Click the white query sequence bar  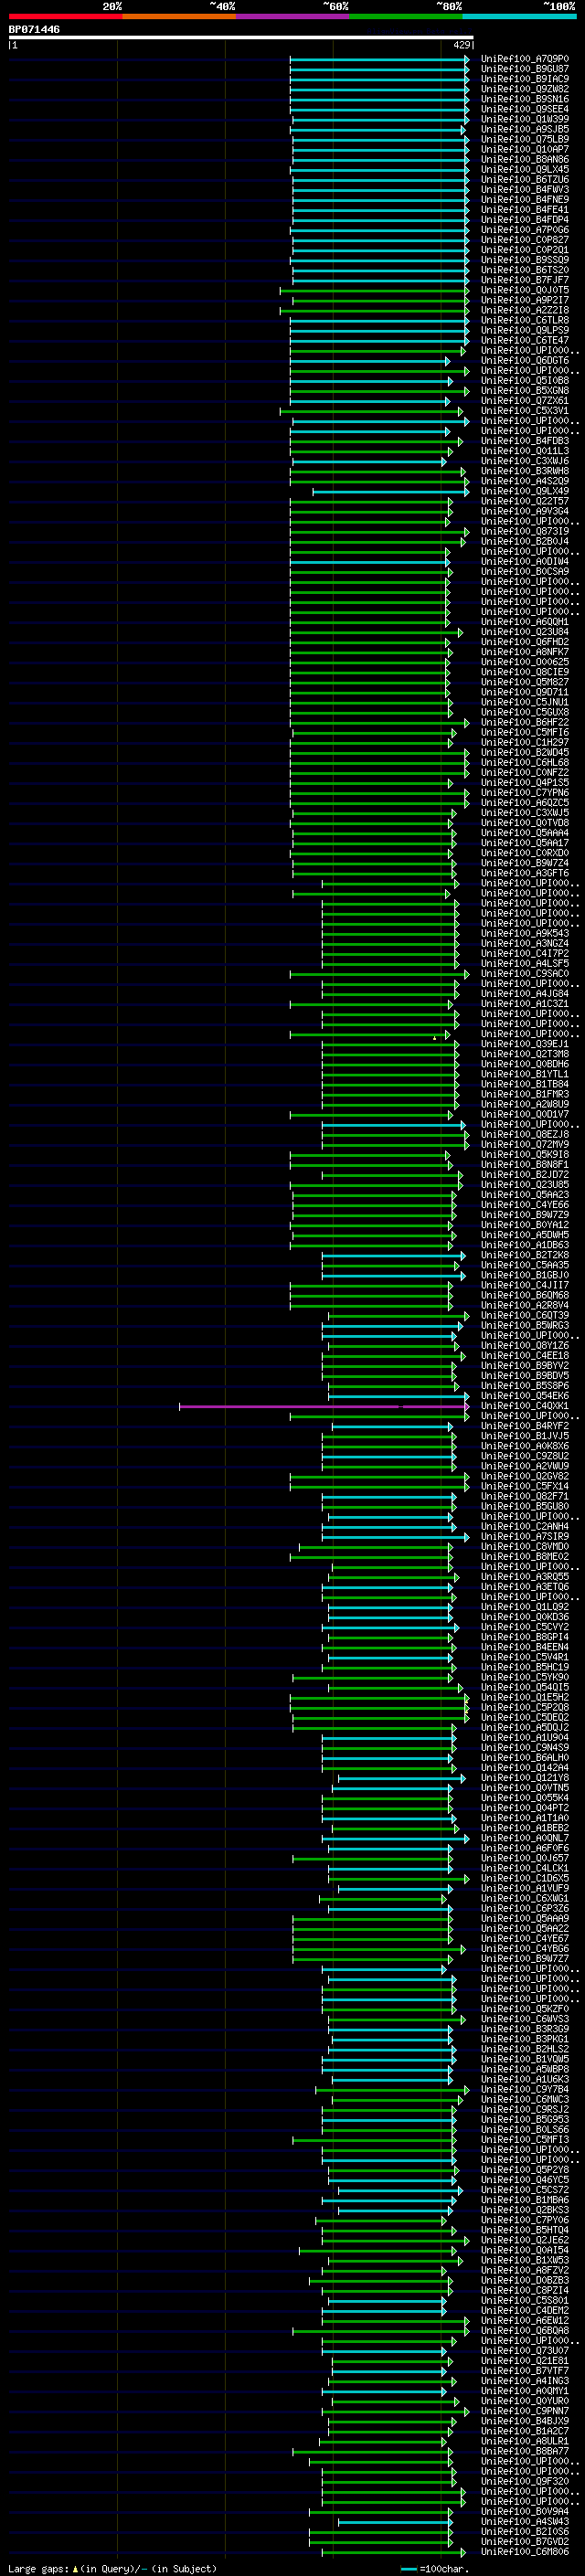(241, 37)
